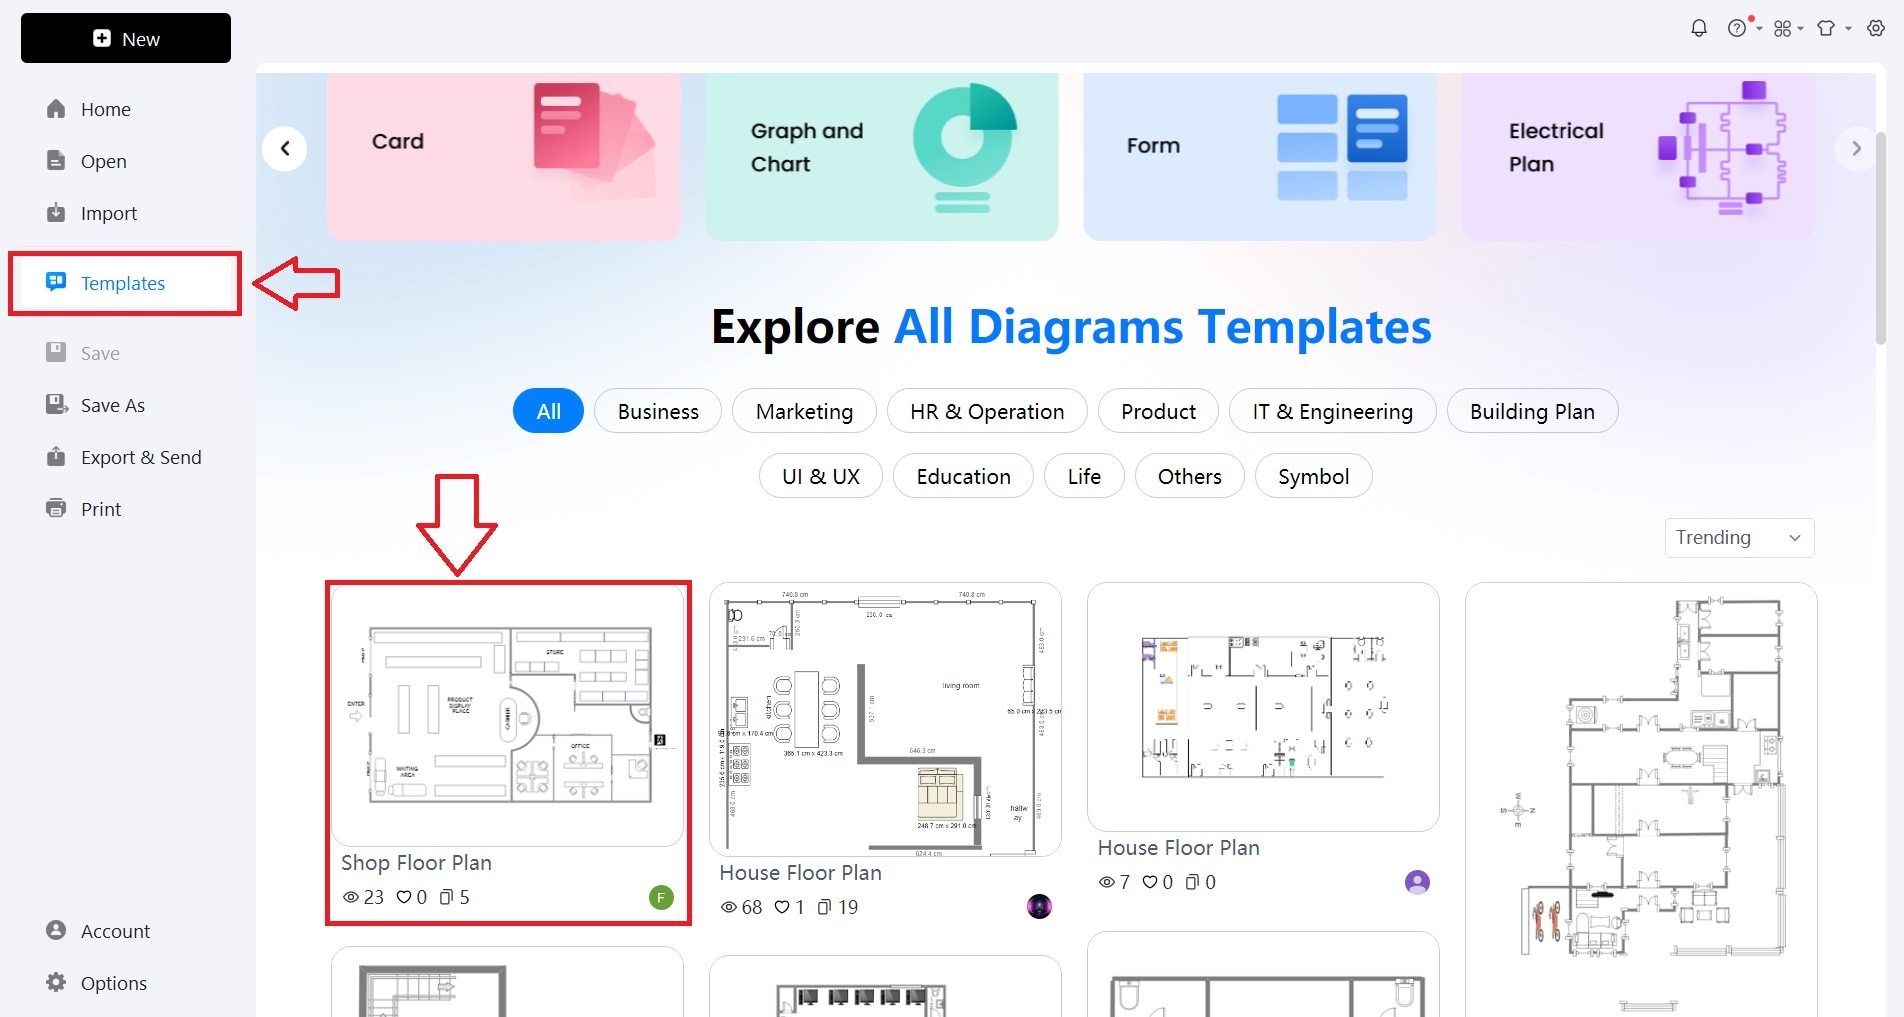Click dark author avatar on House Floor Plan with 68 views

click(1039, 907)
